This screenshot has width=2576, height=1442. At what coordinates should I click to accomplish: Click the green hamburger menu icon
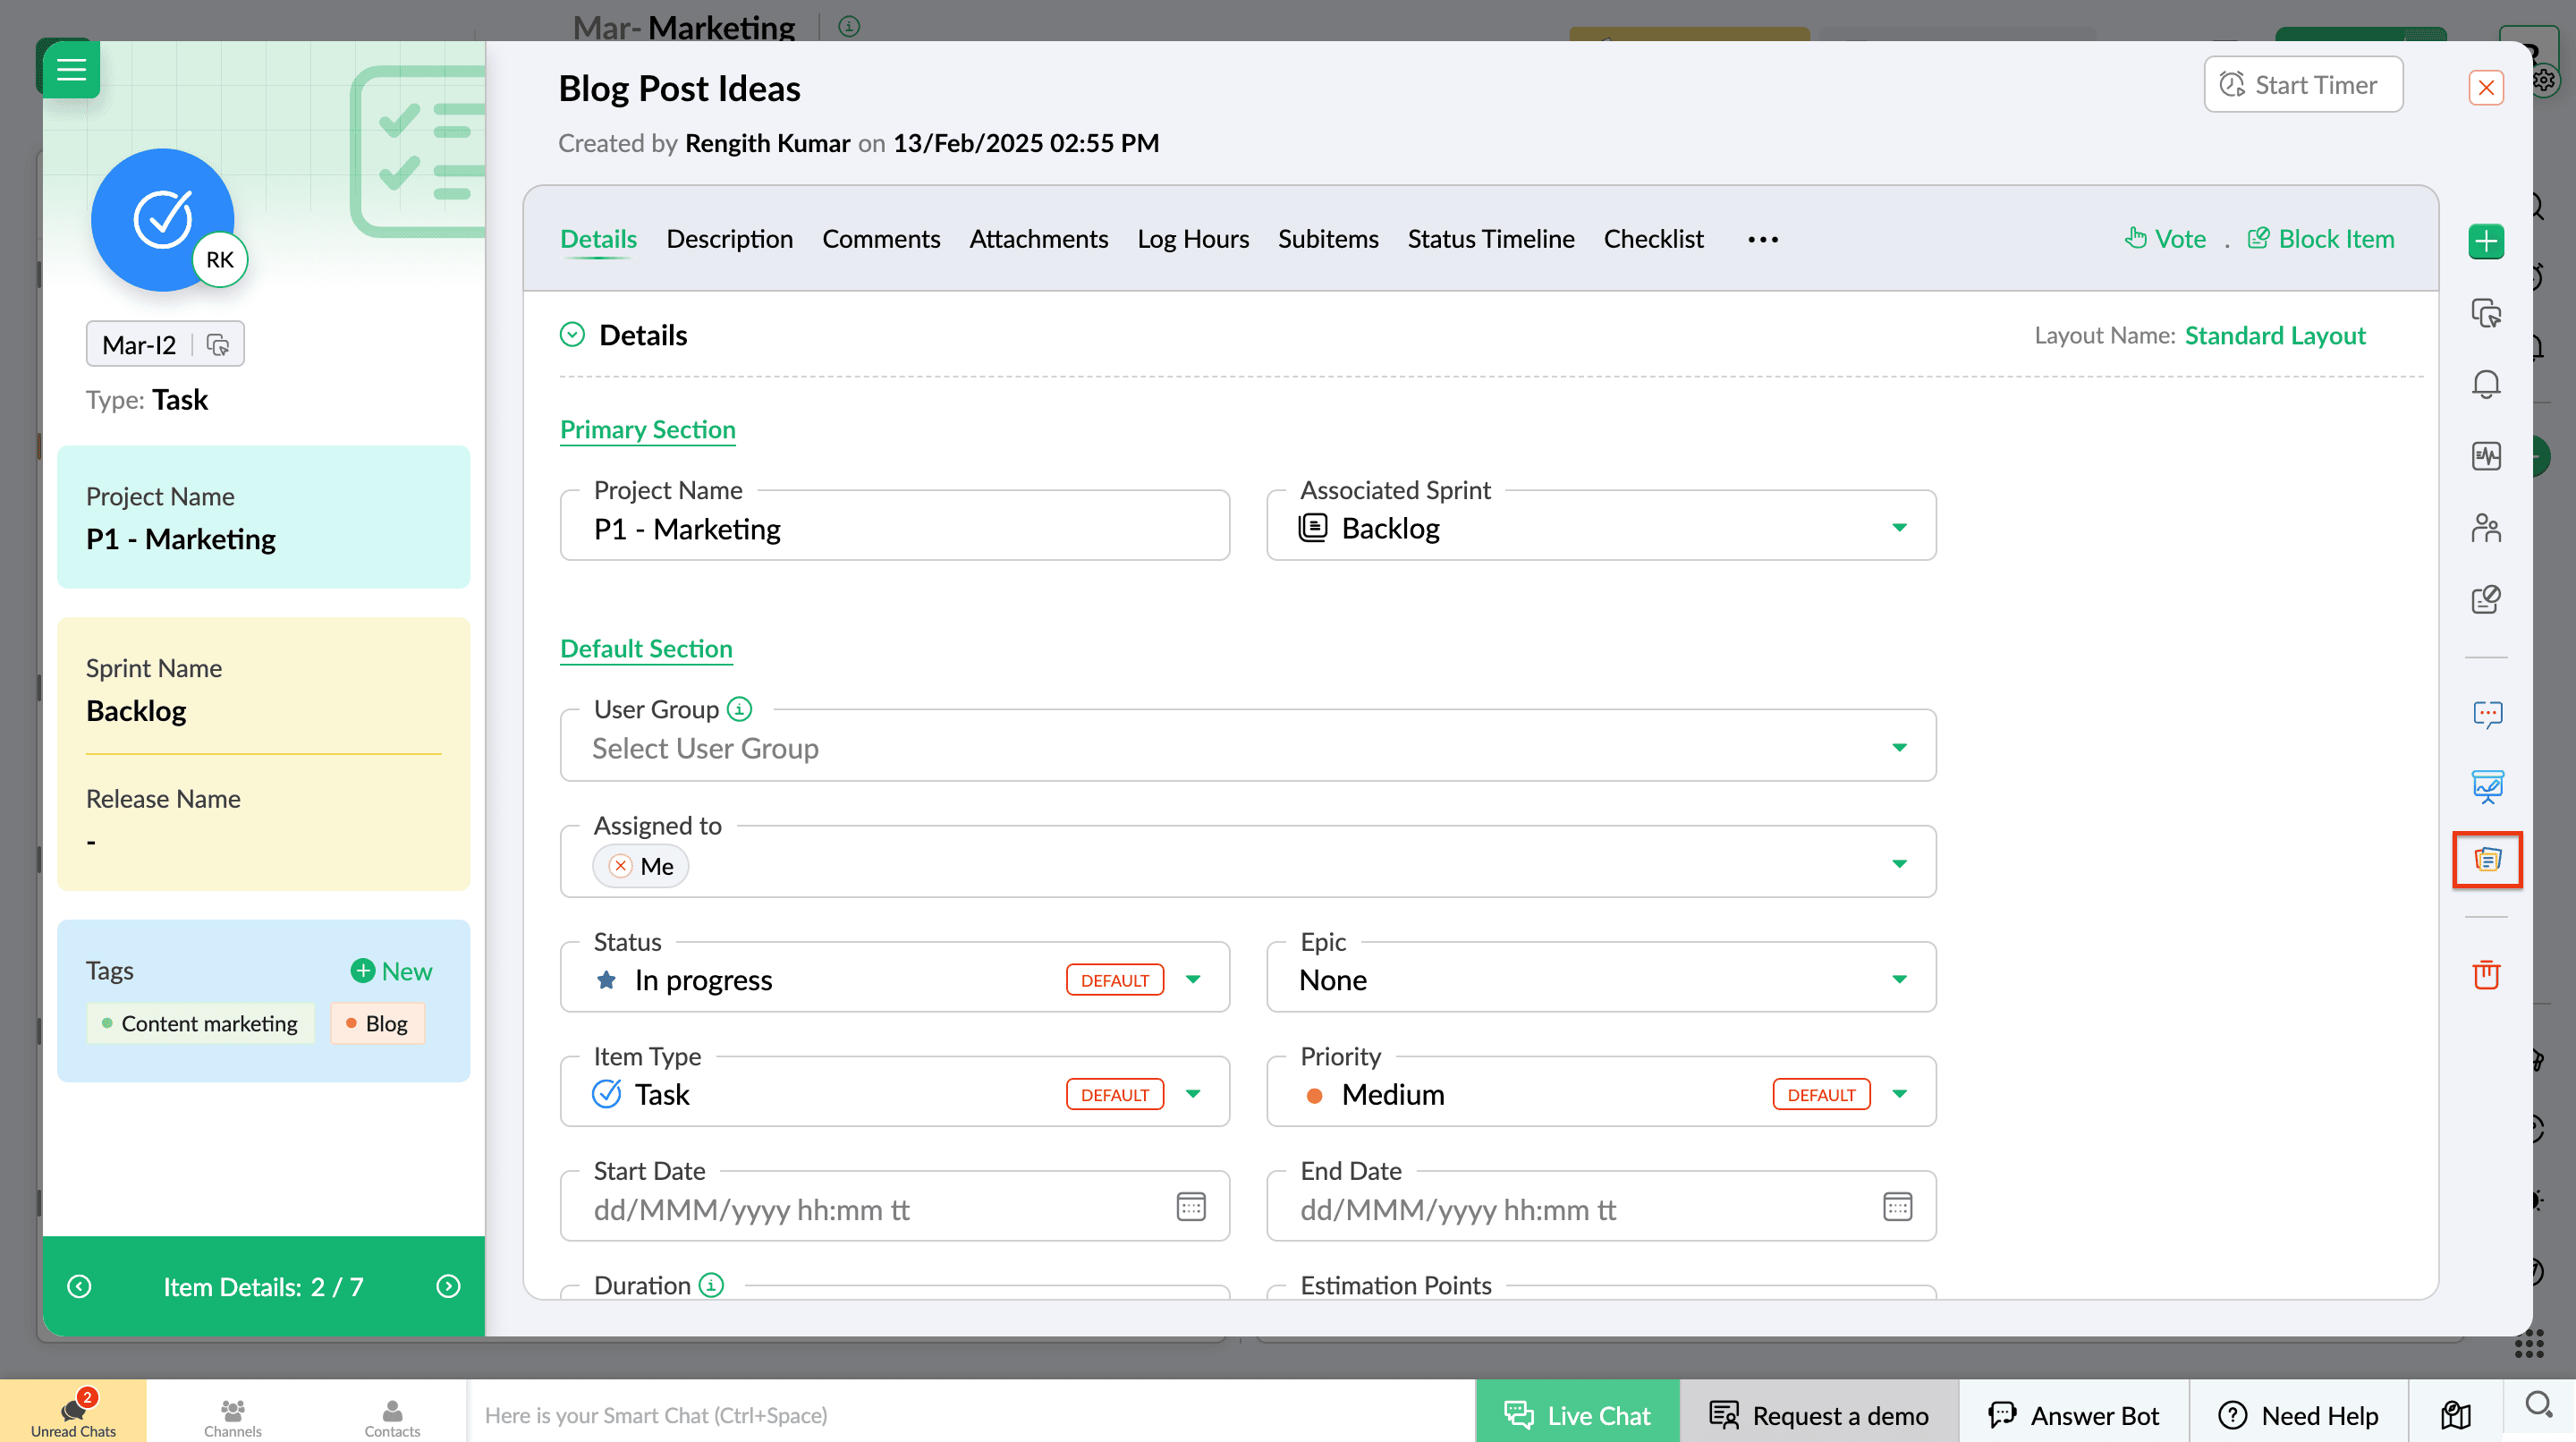71,70
